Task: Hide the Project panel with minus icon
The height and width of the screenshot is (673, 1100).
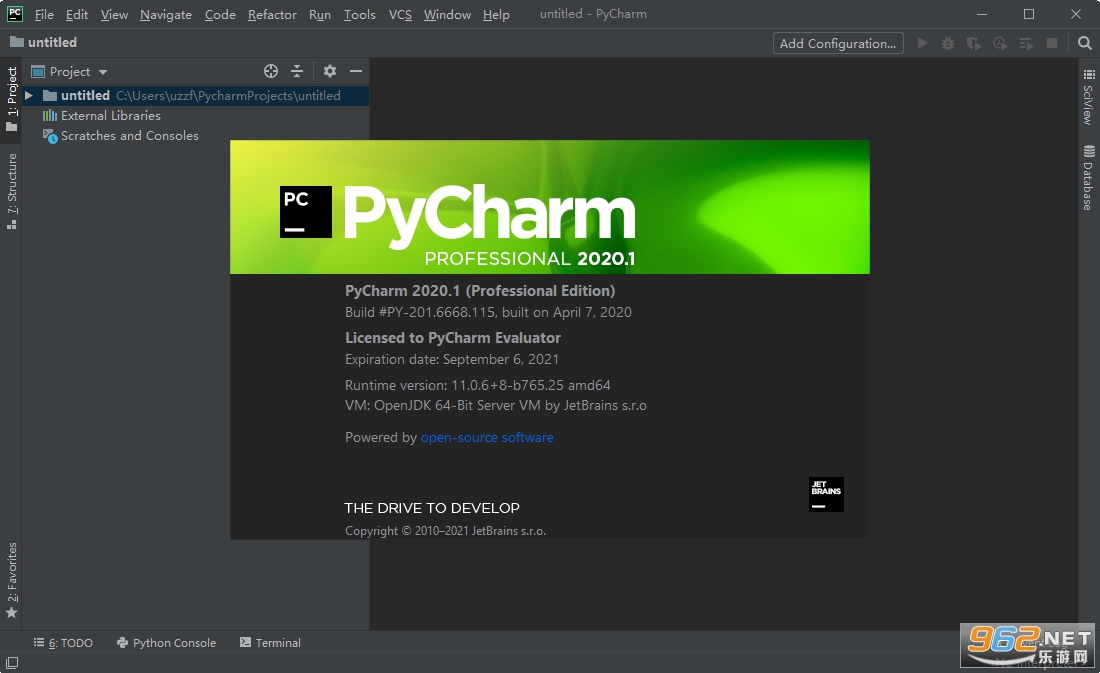Action: coord(356,71)
